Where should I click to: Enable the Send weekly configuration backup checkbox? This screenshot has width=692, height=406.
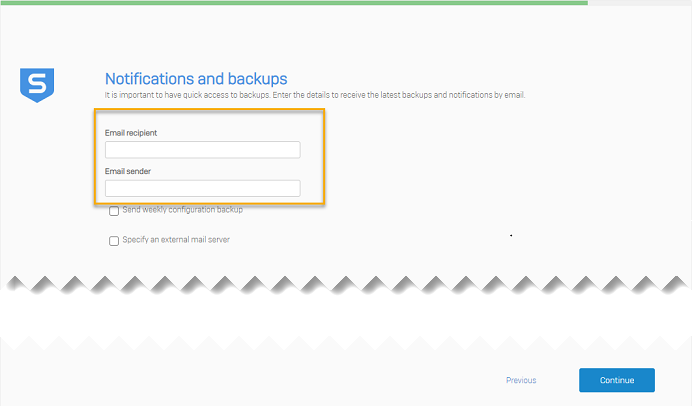click(x=114, y=211)
